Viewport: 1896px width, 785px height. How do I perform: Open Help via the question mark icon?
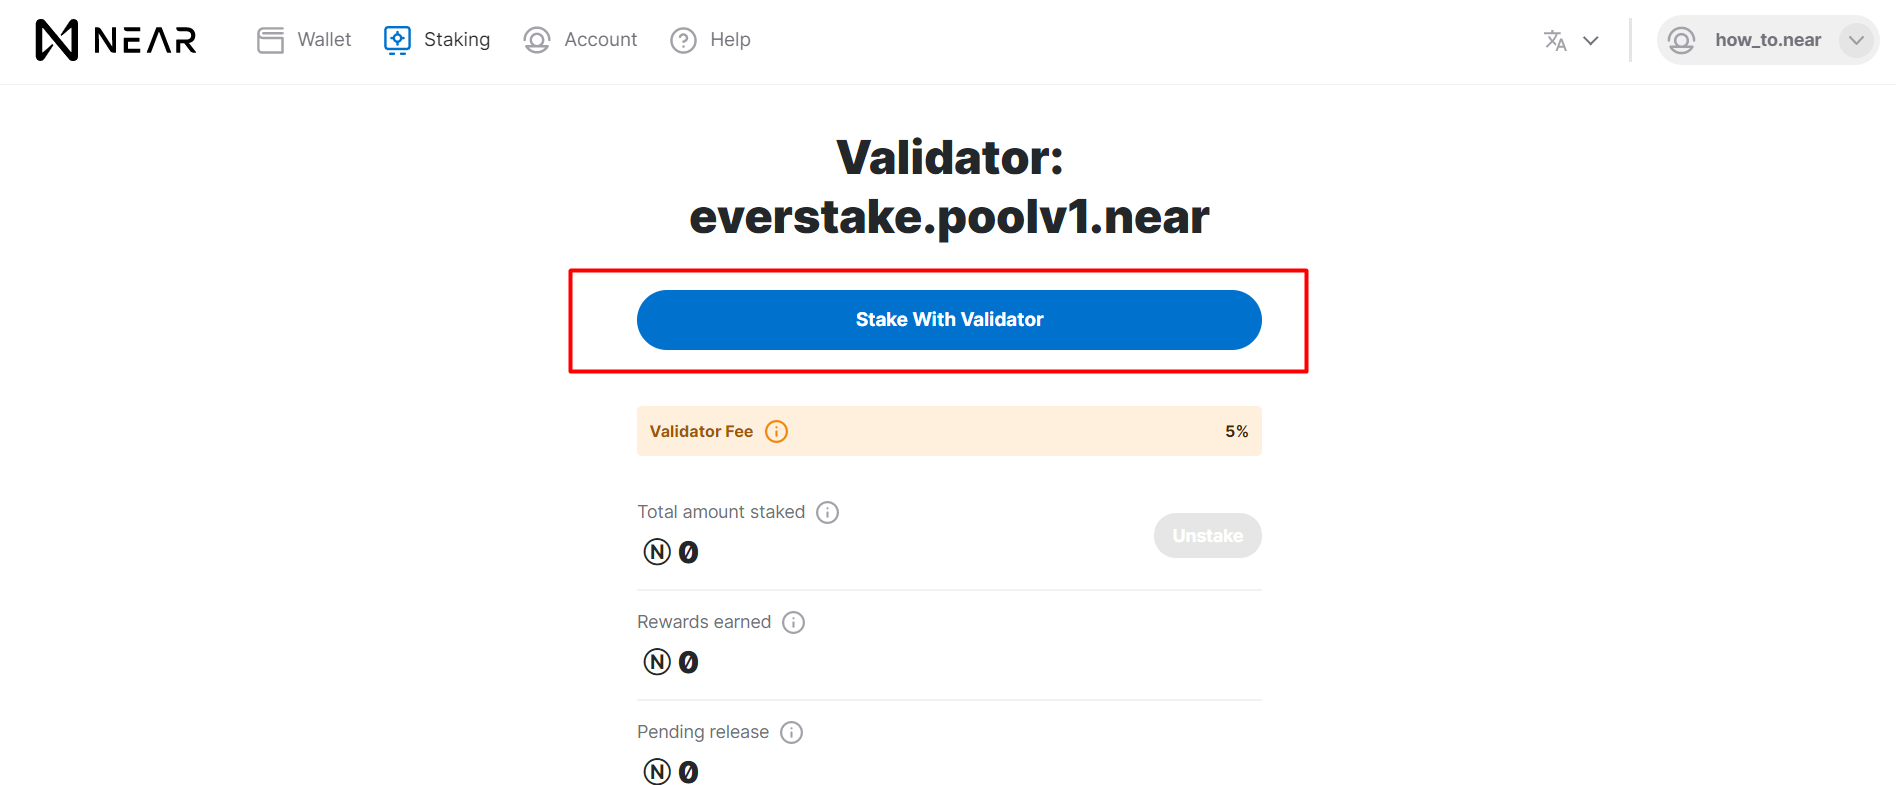[x=683, y=40]
